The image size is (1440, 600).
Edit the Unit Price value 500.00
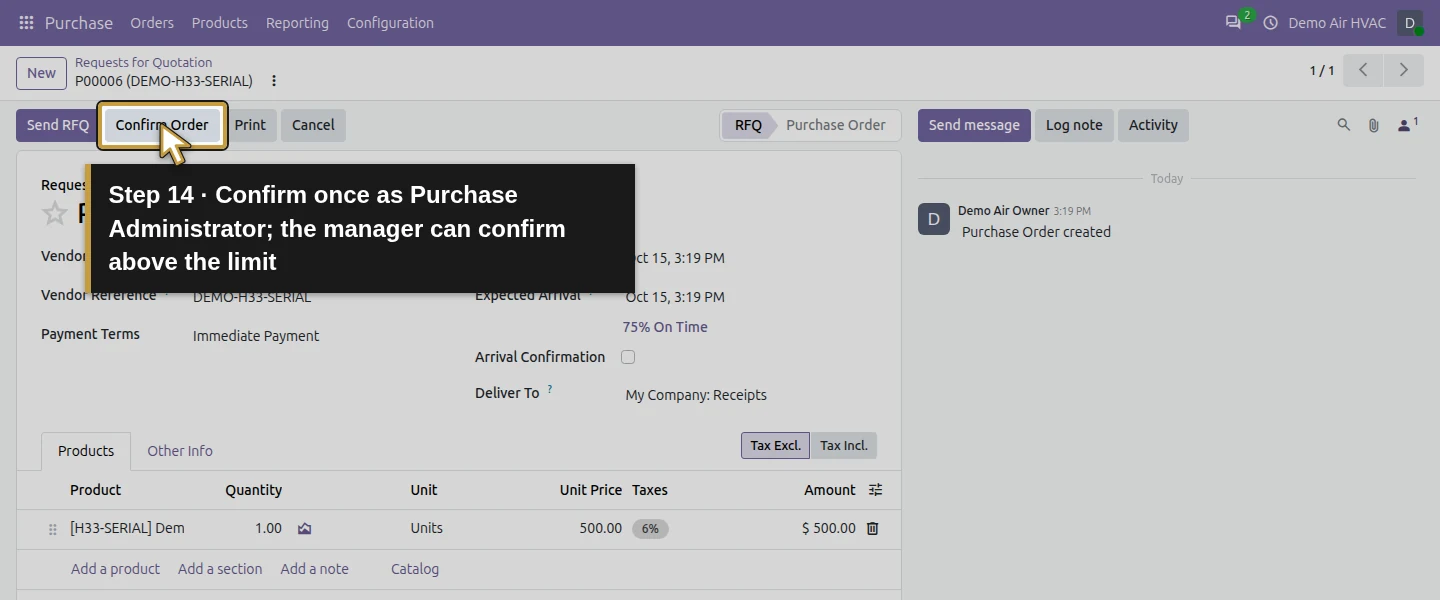point(600,528)
